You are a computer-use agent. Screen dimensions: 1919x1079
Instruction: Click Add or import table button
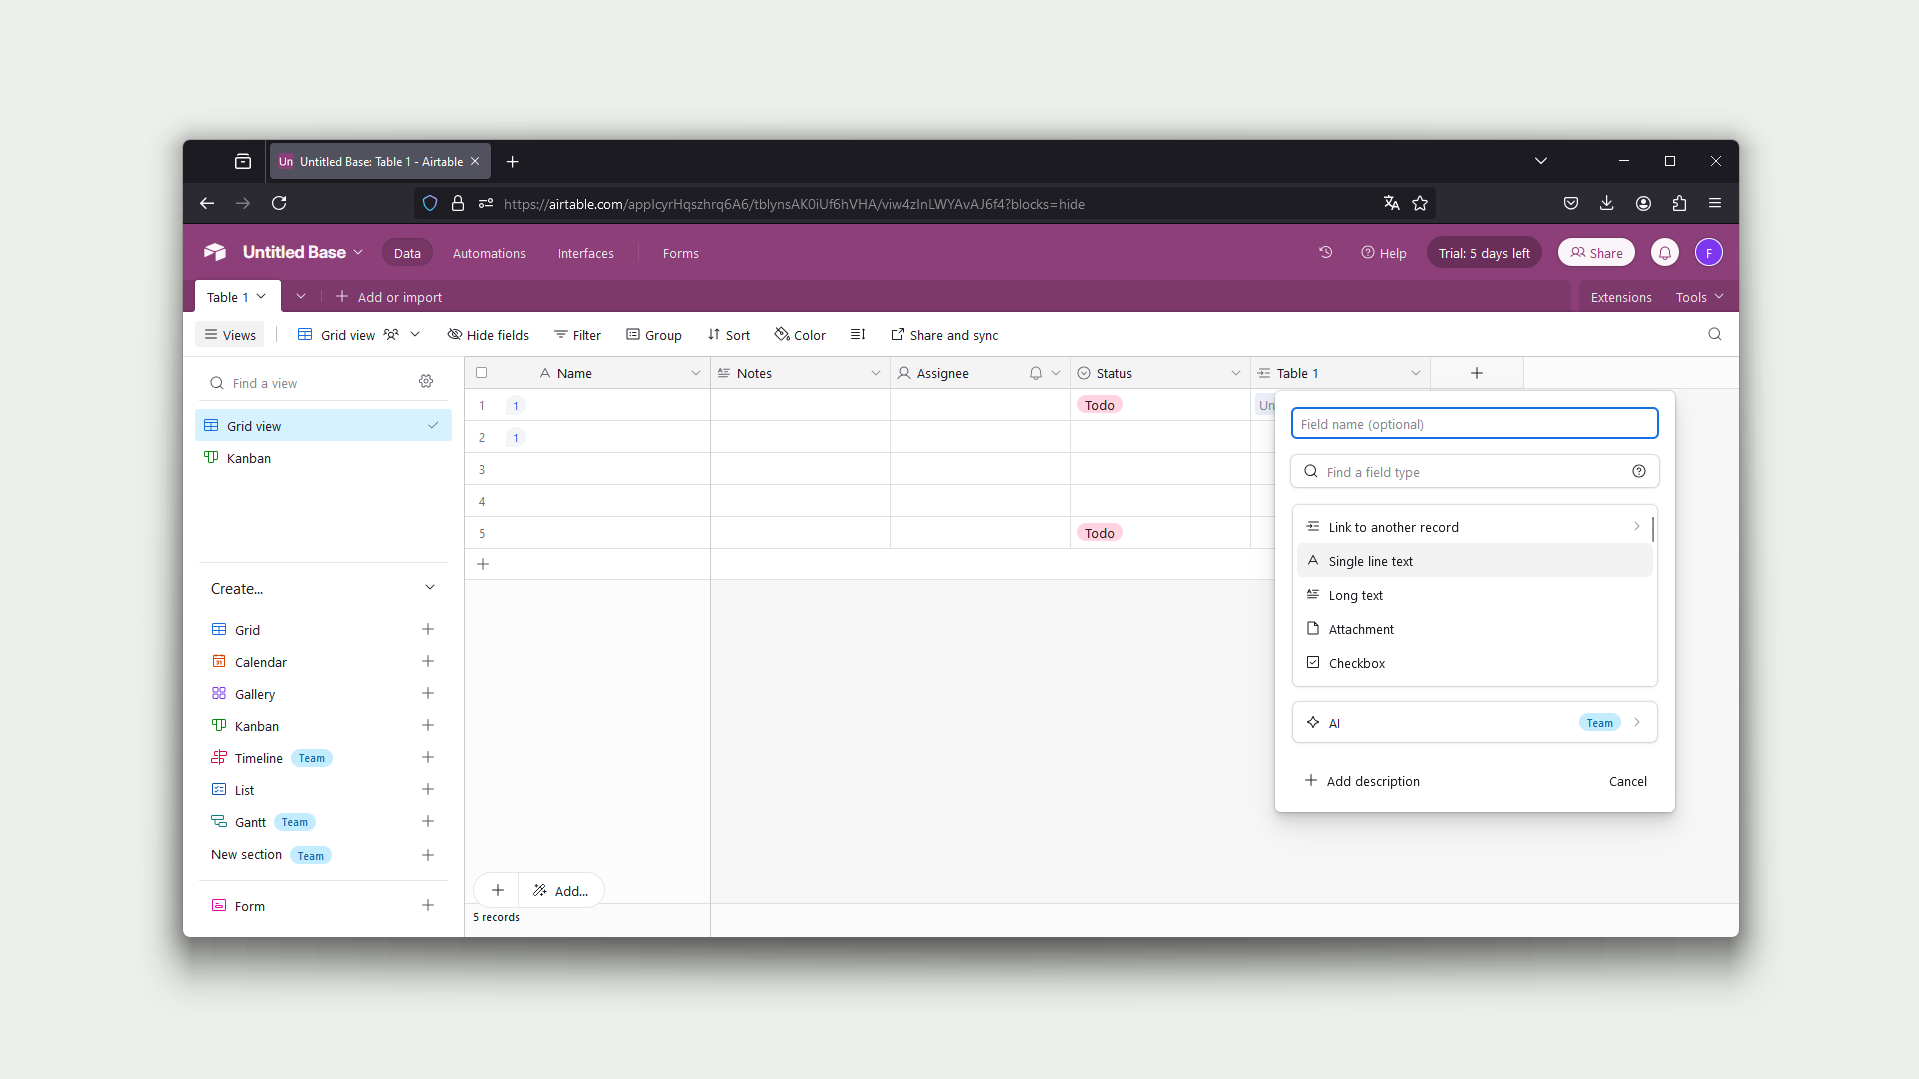[389, 297]
